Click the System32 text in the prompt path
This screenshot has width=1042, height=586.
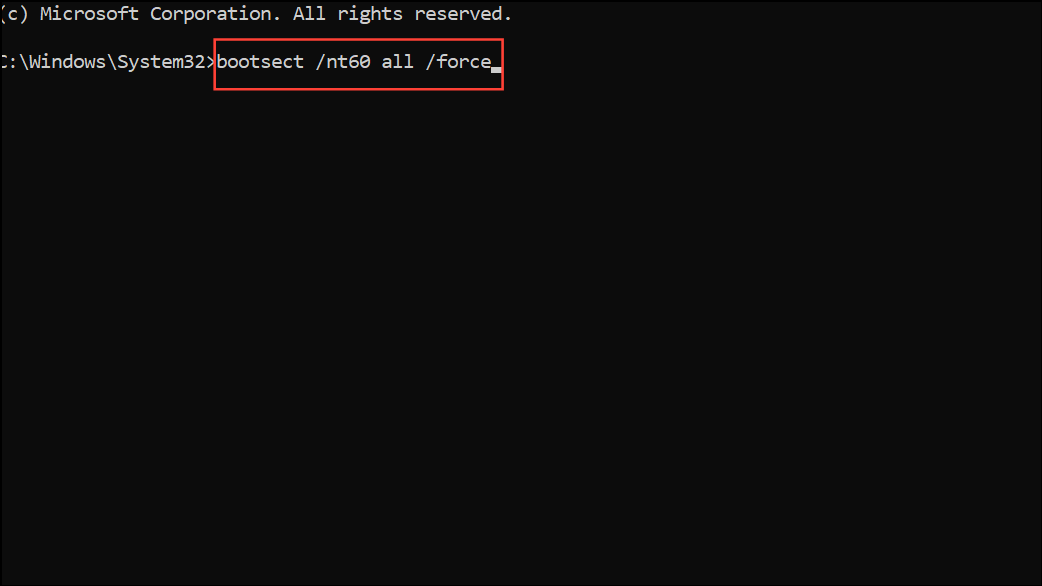[x=161, y=62]
